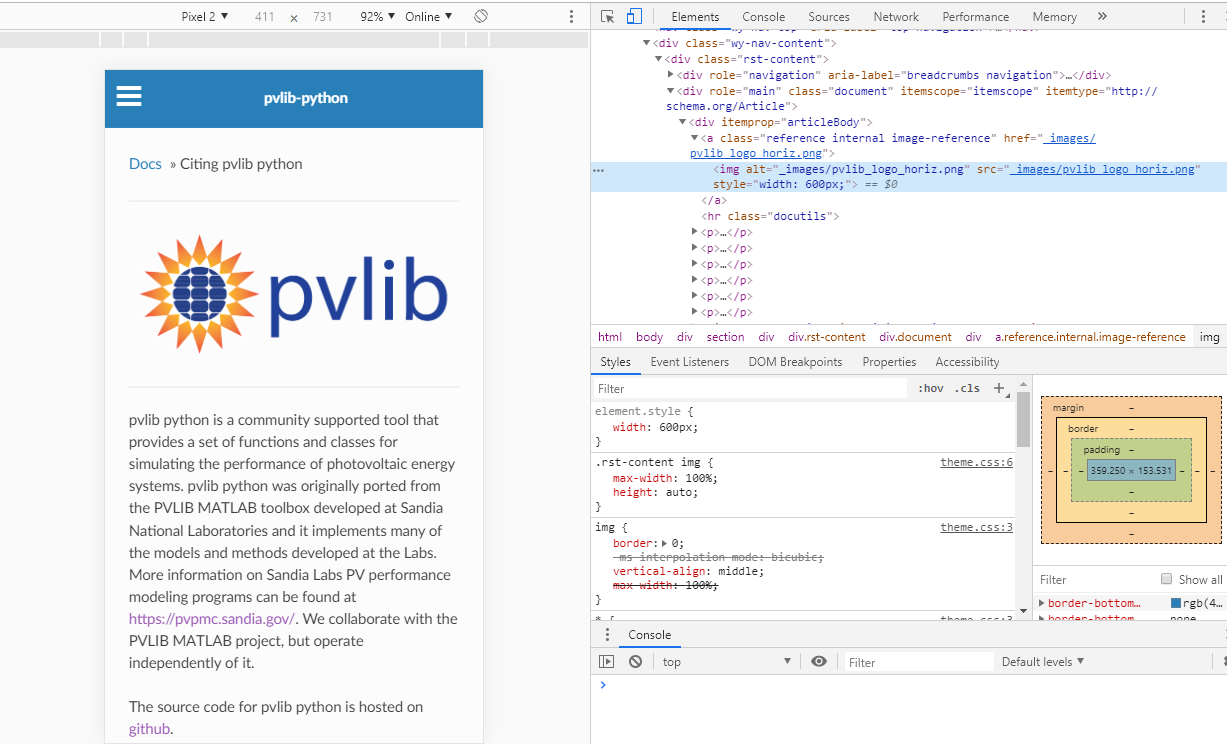Switch to the Network tab
Viewport: 1227px width, 744px height.
pos(896,16)
